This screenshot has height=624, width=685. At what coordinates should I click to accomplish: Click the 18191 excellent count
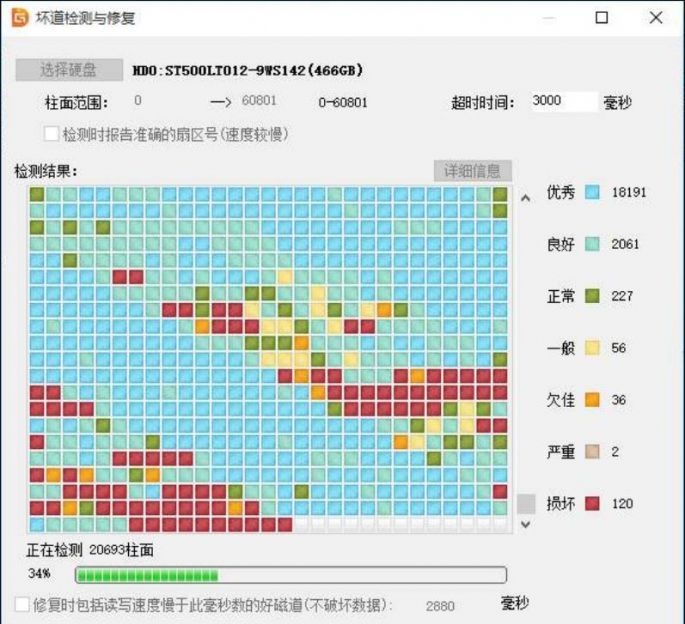(629, 192)
